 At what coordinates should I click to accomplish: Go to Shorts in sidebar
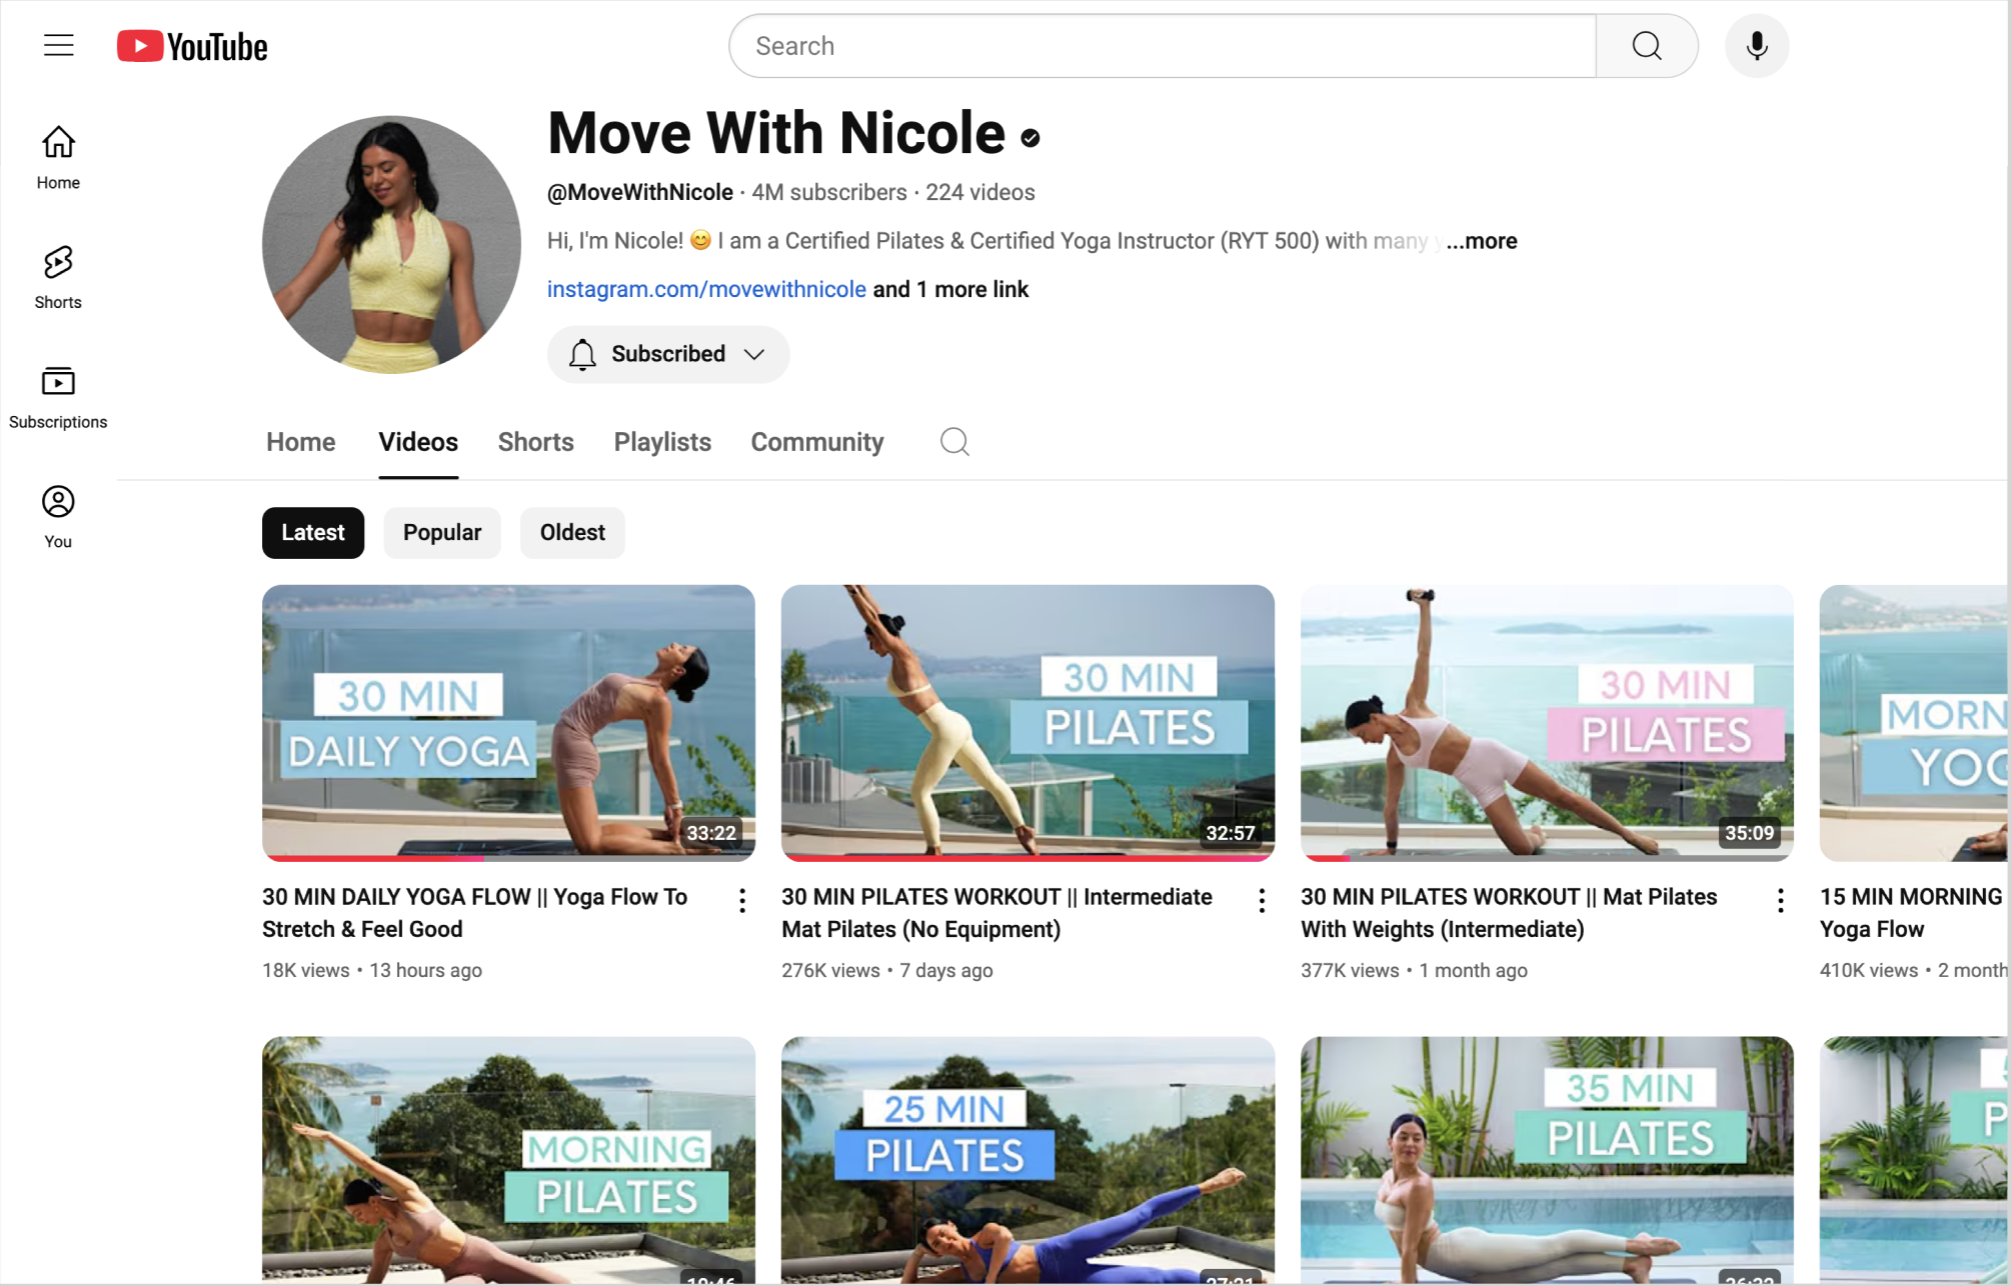[x=58, y=277]
